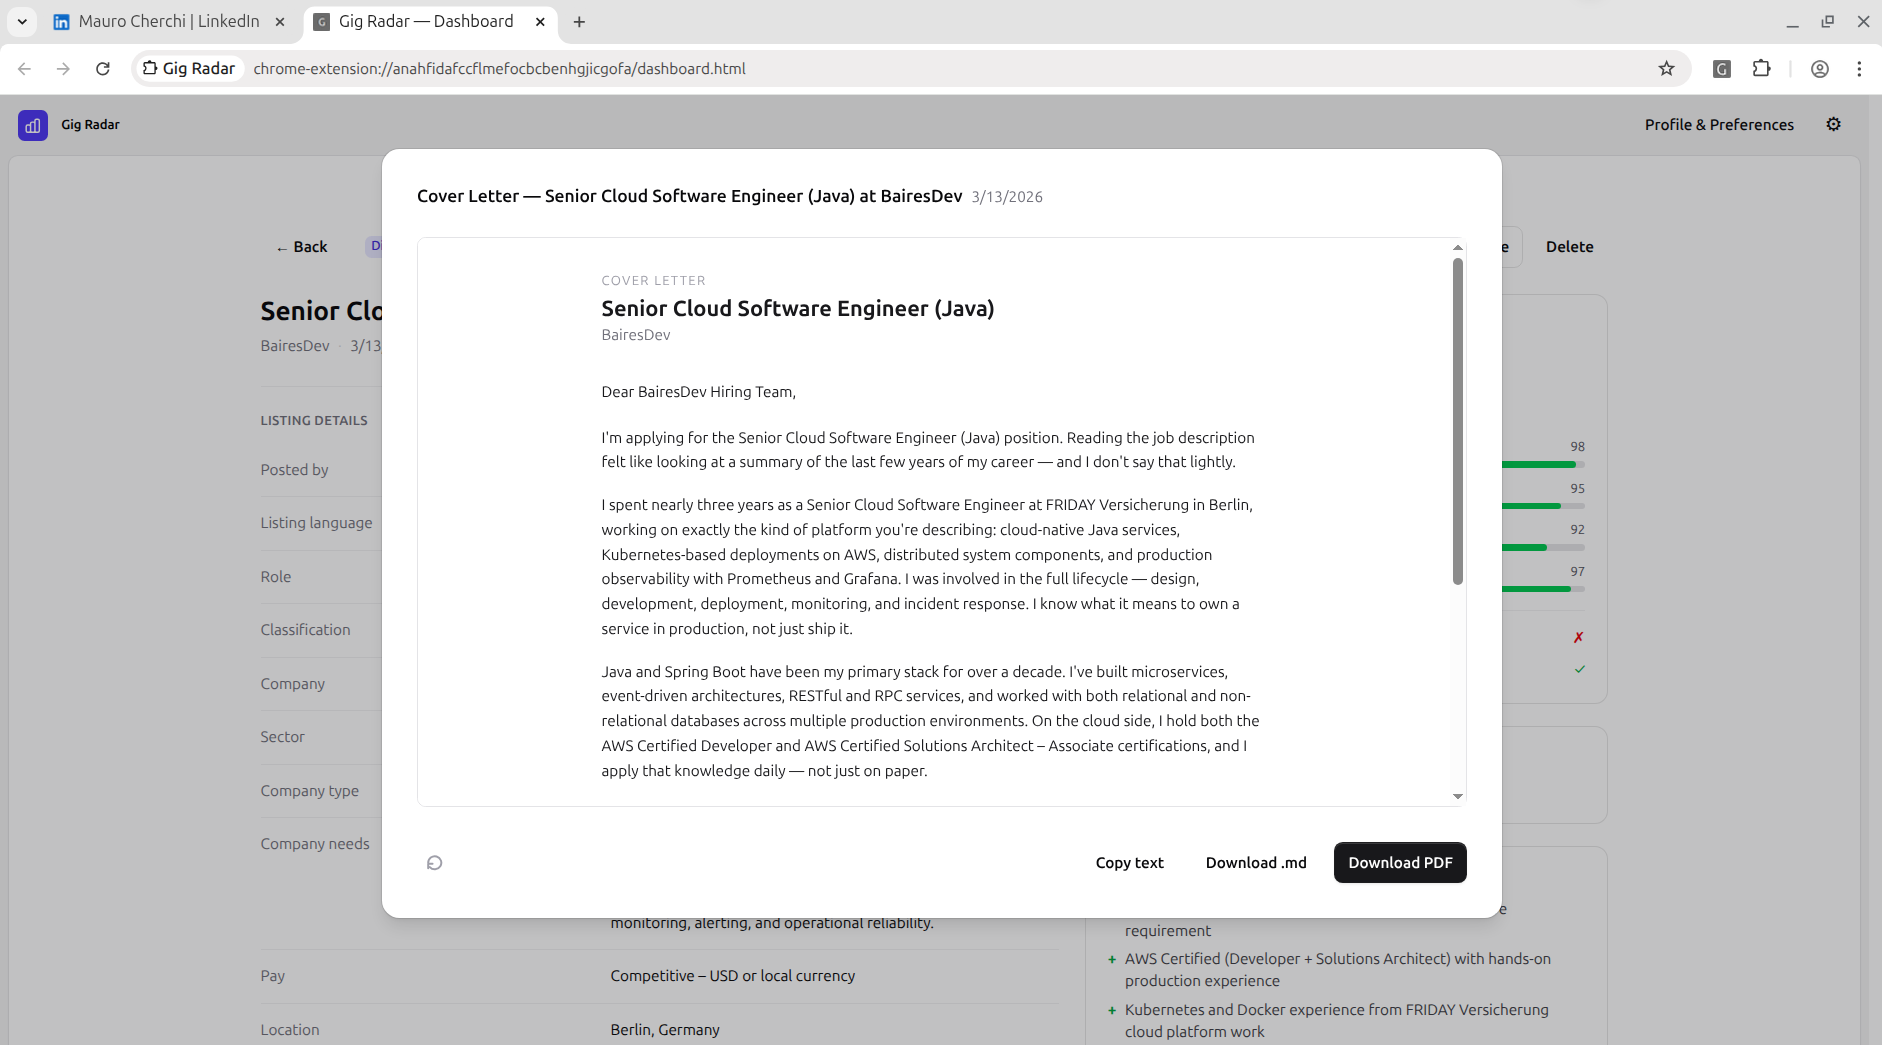Viewport: 1882px width, 1045px height.
Task: Open the Chrome extensions puzzle icon
Action: coord(1762,68)
